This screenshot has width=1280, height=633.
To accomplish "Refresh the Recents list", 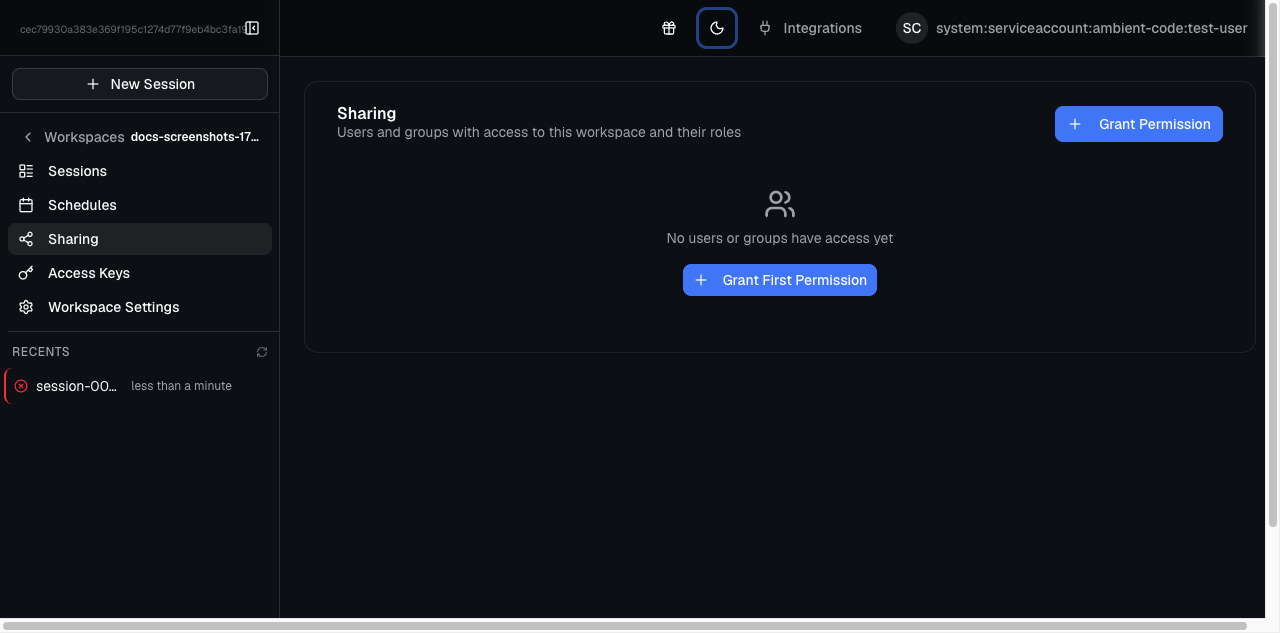I will pos(262,352).
